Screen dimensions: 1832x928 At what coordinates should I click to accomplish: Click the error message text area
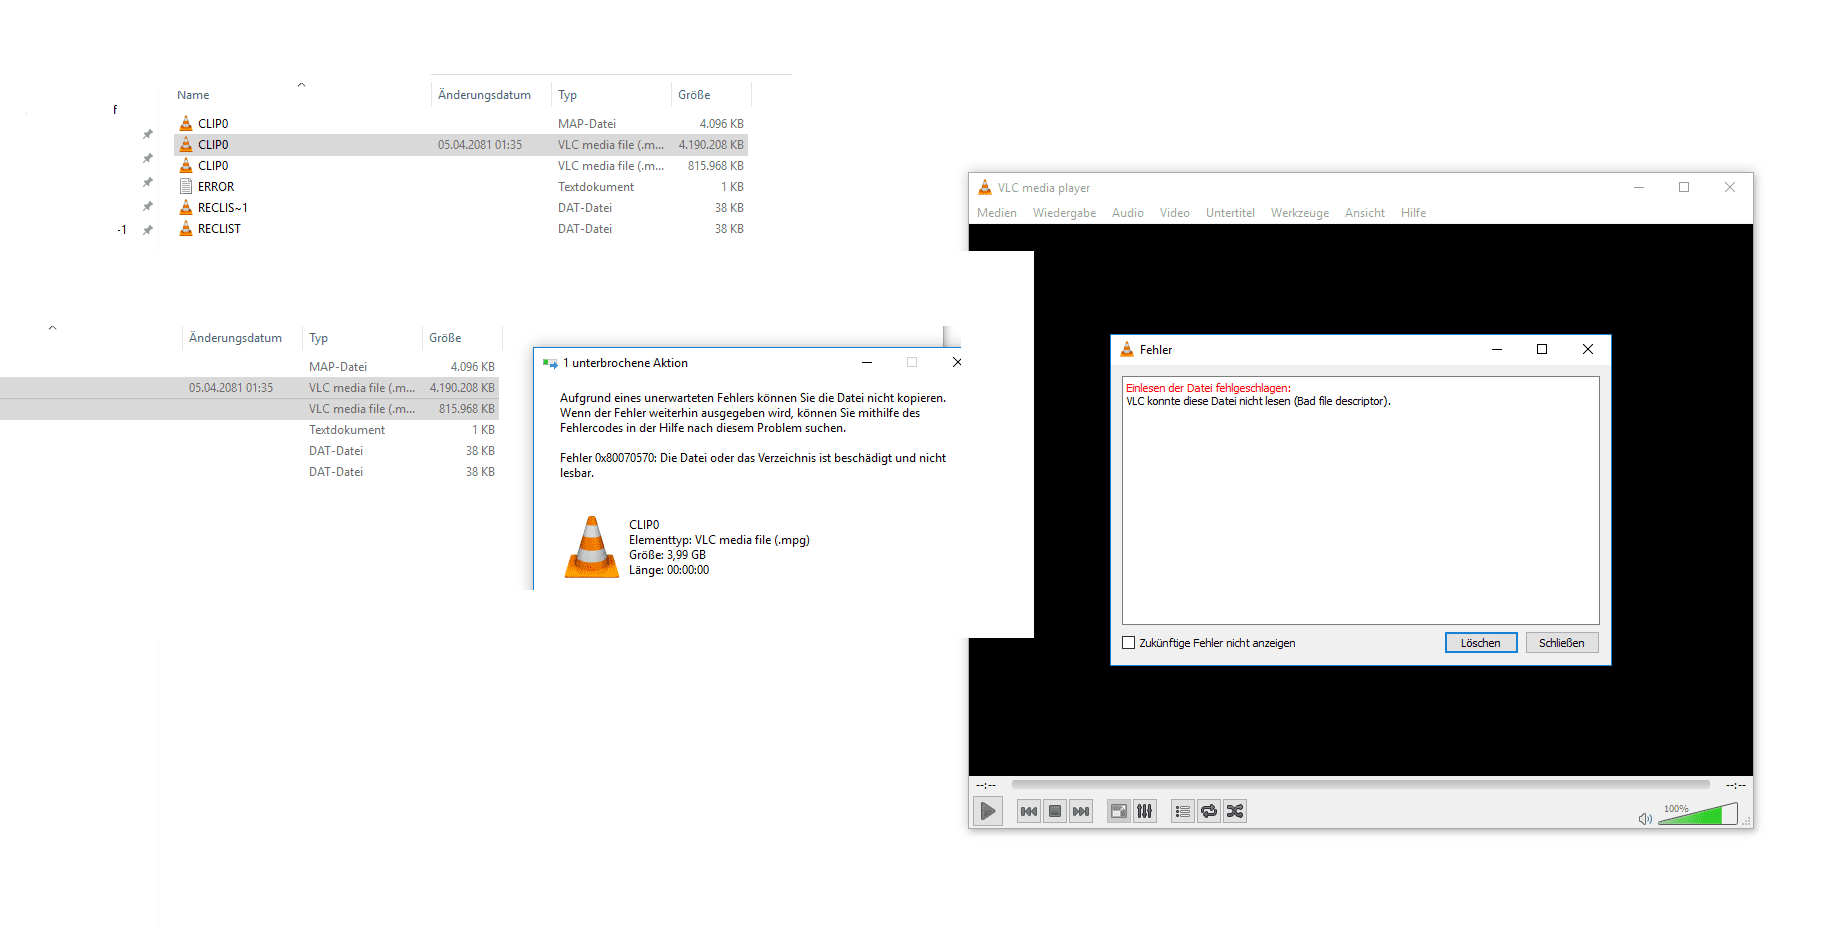[x=1360, y=500]
